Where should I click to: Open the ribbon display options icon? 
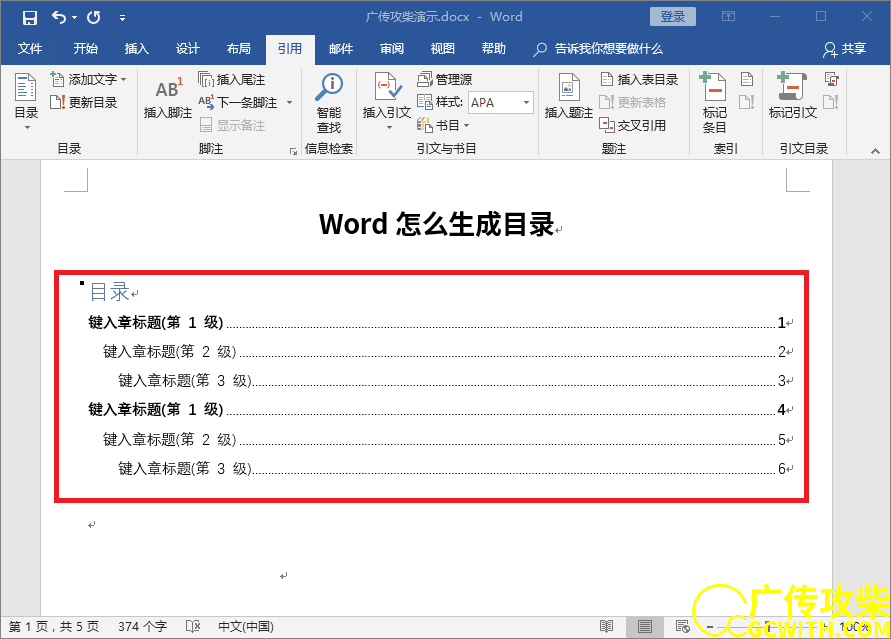click(728, 16)
